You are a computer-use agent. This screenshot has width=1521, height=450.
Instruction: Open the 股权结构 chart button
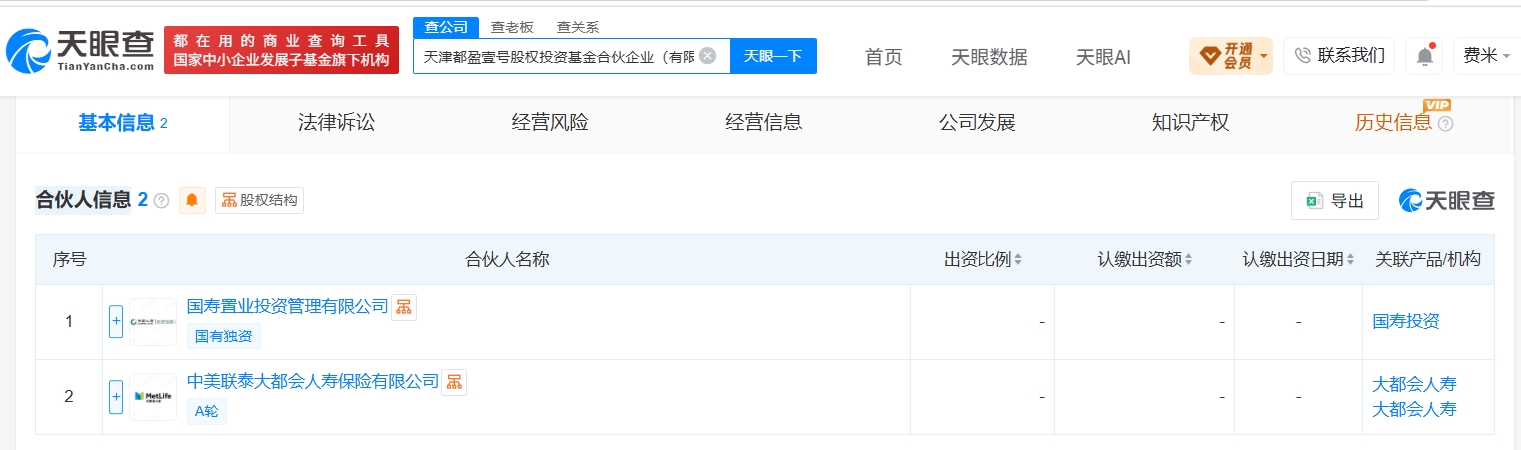(259, 200)
